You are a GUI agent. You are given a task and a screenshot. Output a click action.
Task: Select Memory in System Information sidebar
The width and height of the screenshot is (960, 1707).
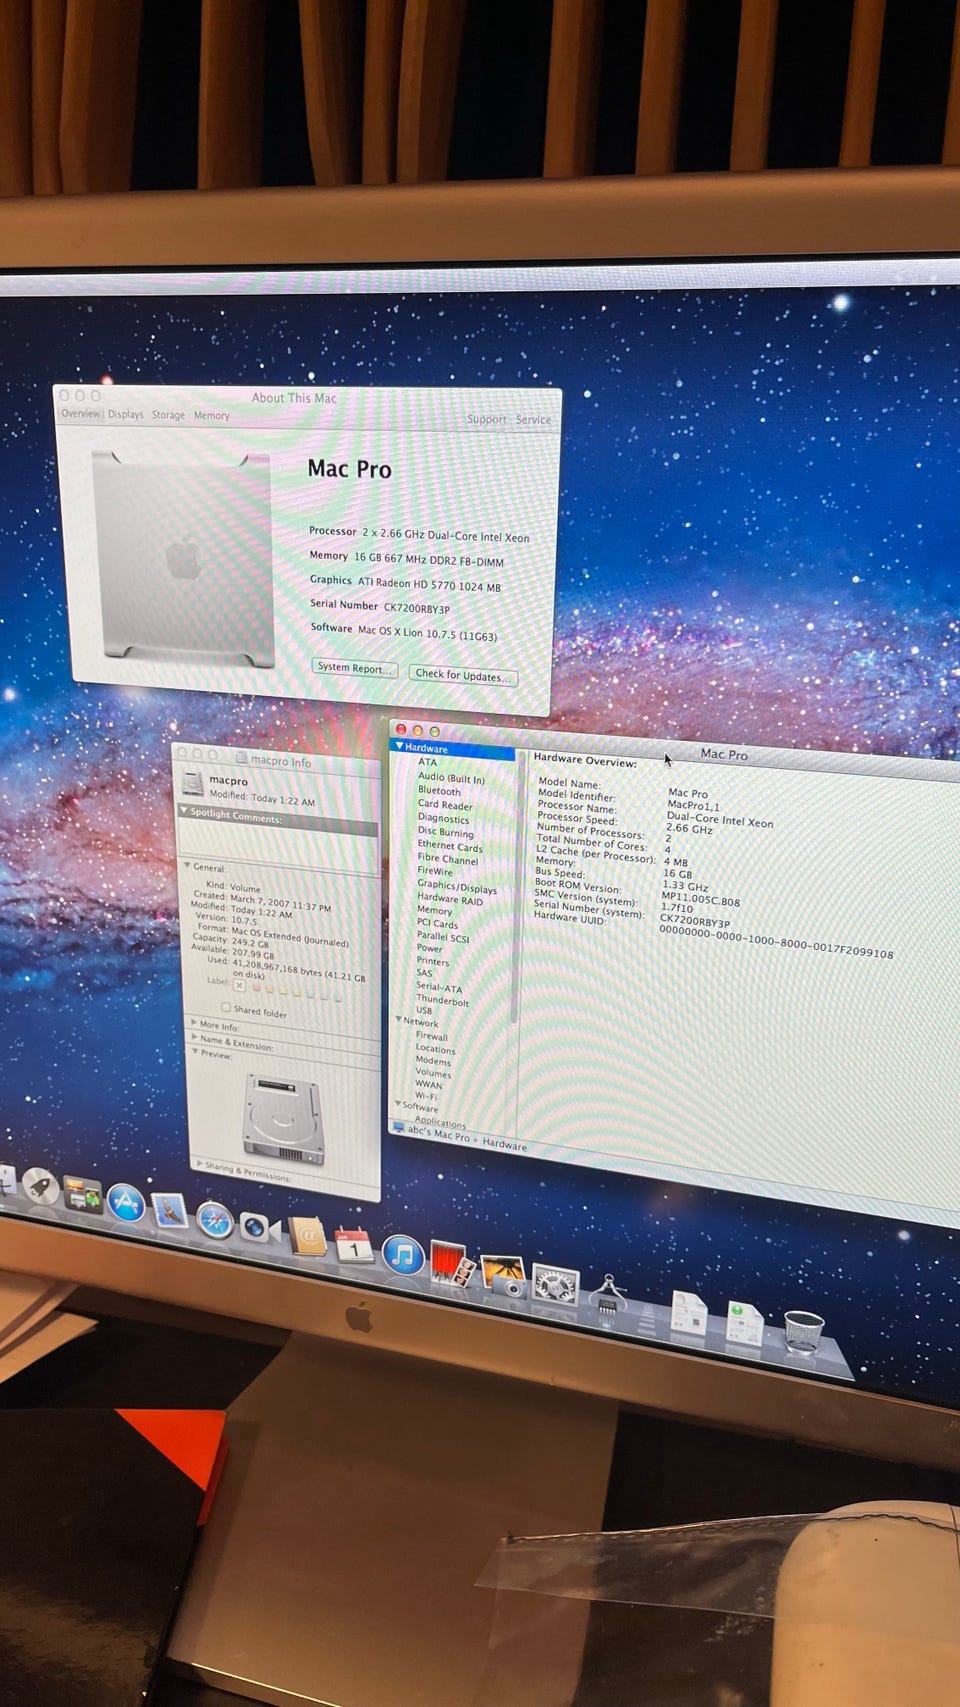click(x=434, y=910)
